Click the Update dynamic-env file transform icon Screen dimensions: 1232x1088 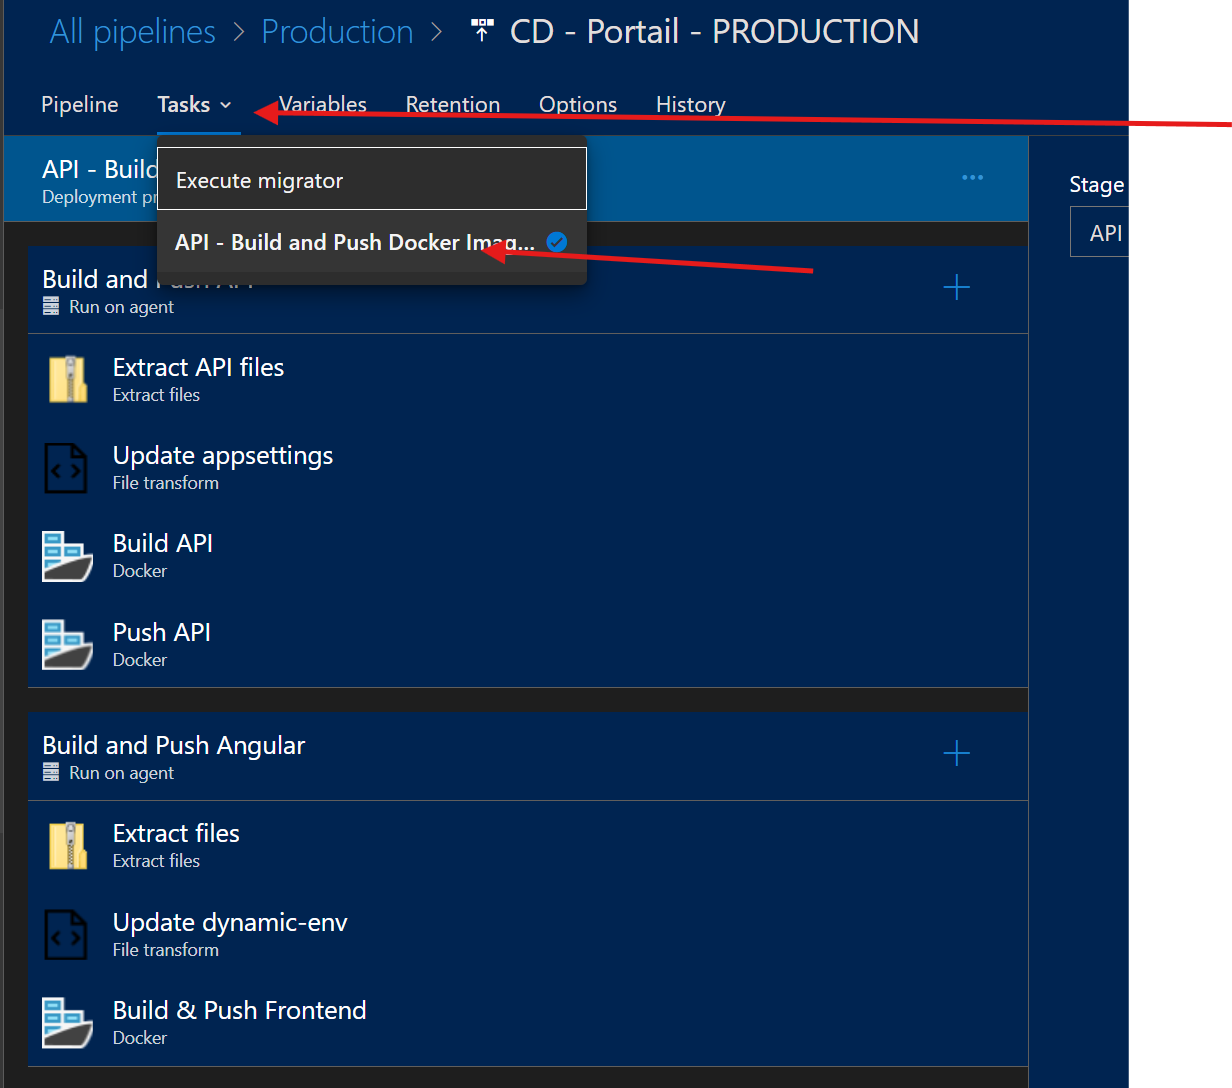(68, 935)
